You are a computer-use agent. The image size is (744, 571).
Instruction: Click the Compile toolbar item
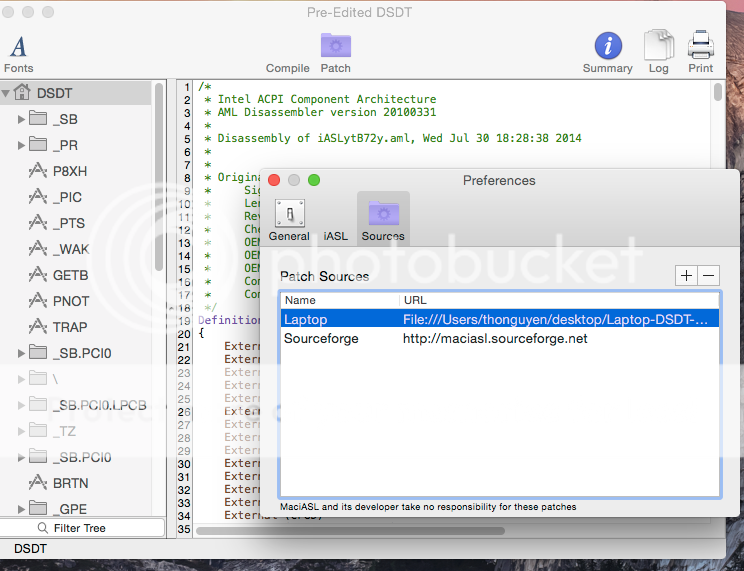click(287, 68)
